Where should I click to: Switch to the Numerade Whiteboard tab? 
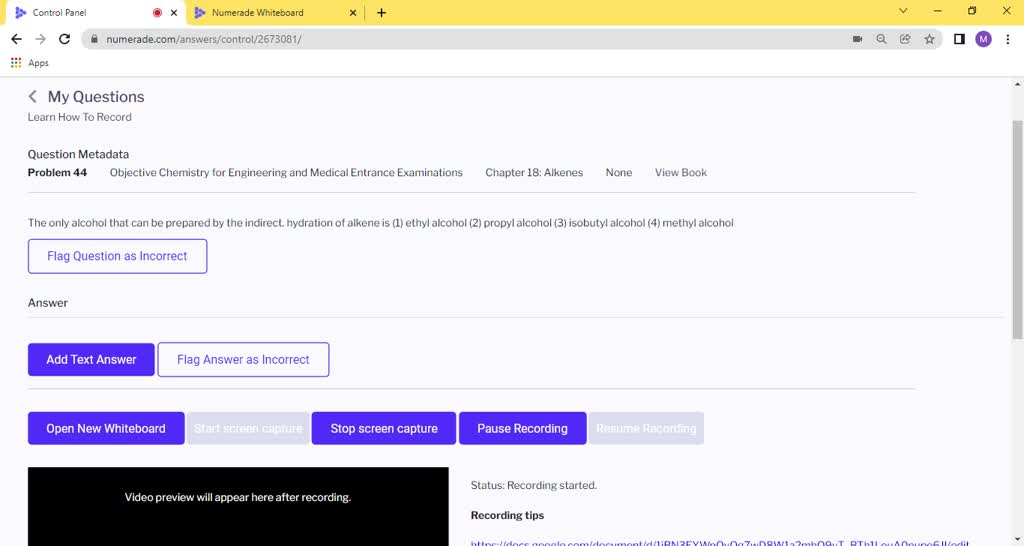point(258,13)
